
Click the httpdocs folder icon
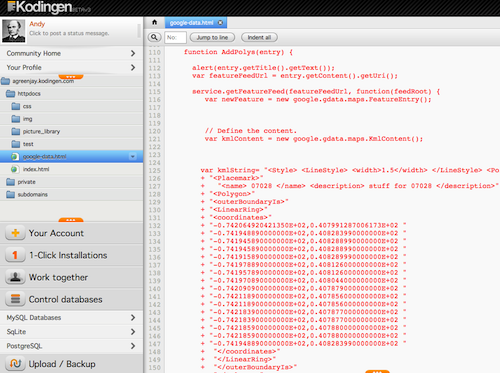11,94
